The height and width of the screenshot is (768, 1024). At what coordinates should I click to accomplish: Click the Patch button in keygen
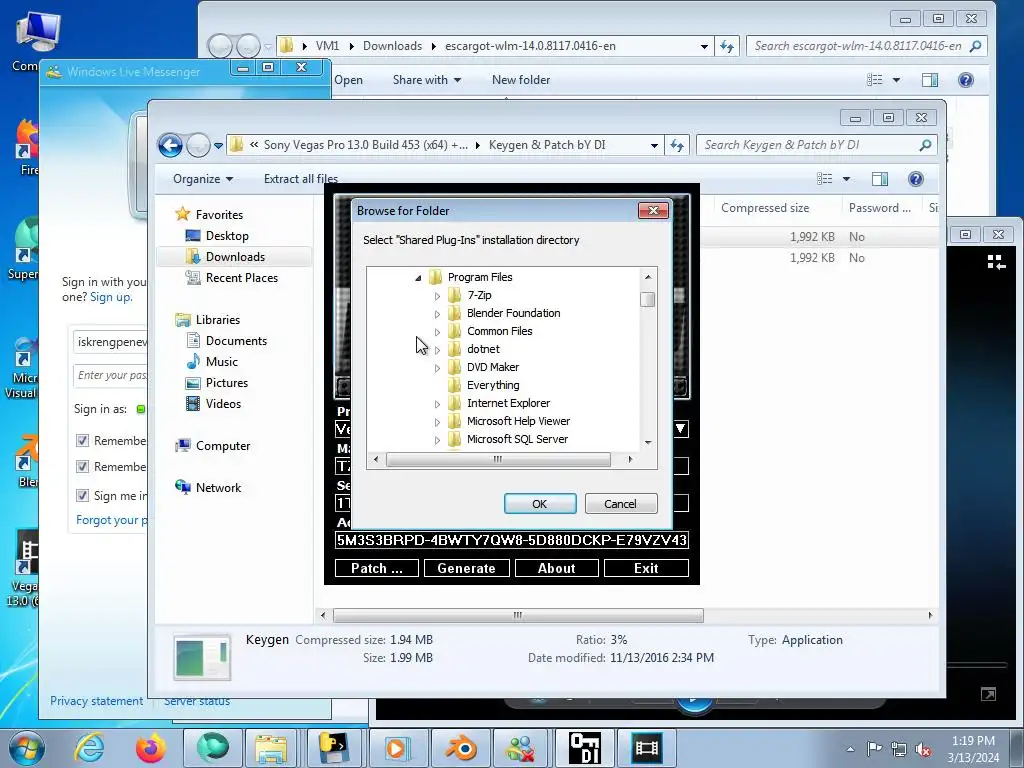(x=377, y=568)
